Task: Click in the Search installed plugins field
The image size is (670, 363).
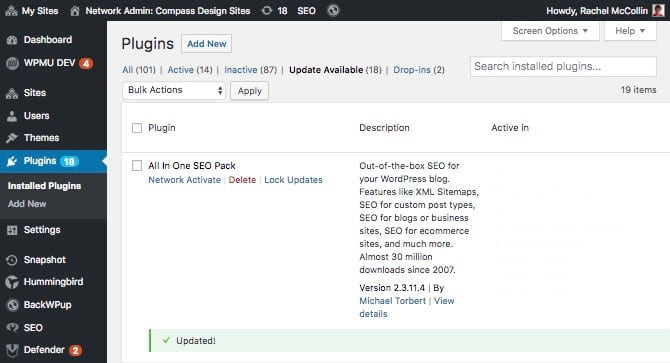Action: click(x=563, y=67)
